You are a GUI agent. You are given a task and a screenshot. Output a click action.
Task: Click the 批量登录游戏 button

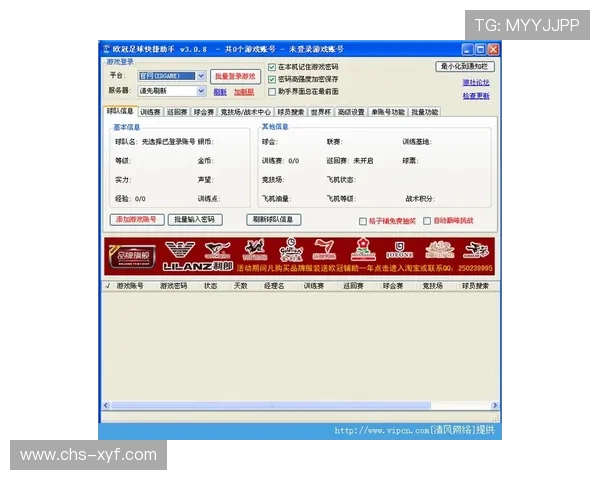point(236,76)
